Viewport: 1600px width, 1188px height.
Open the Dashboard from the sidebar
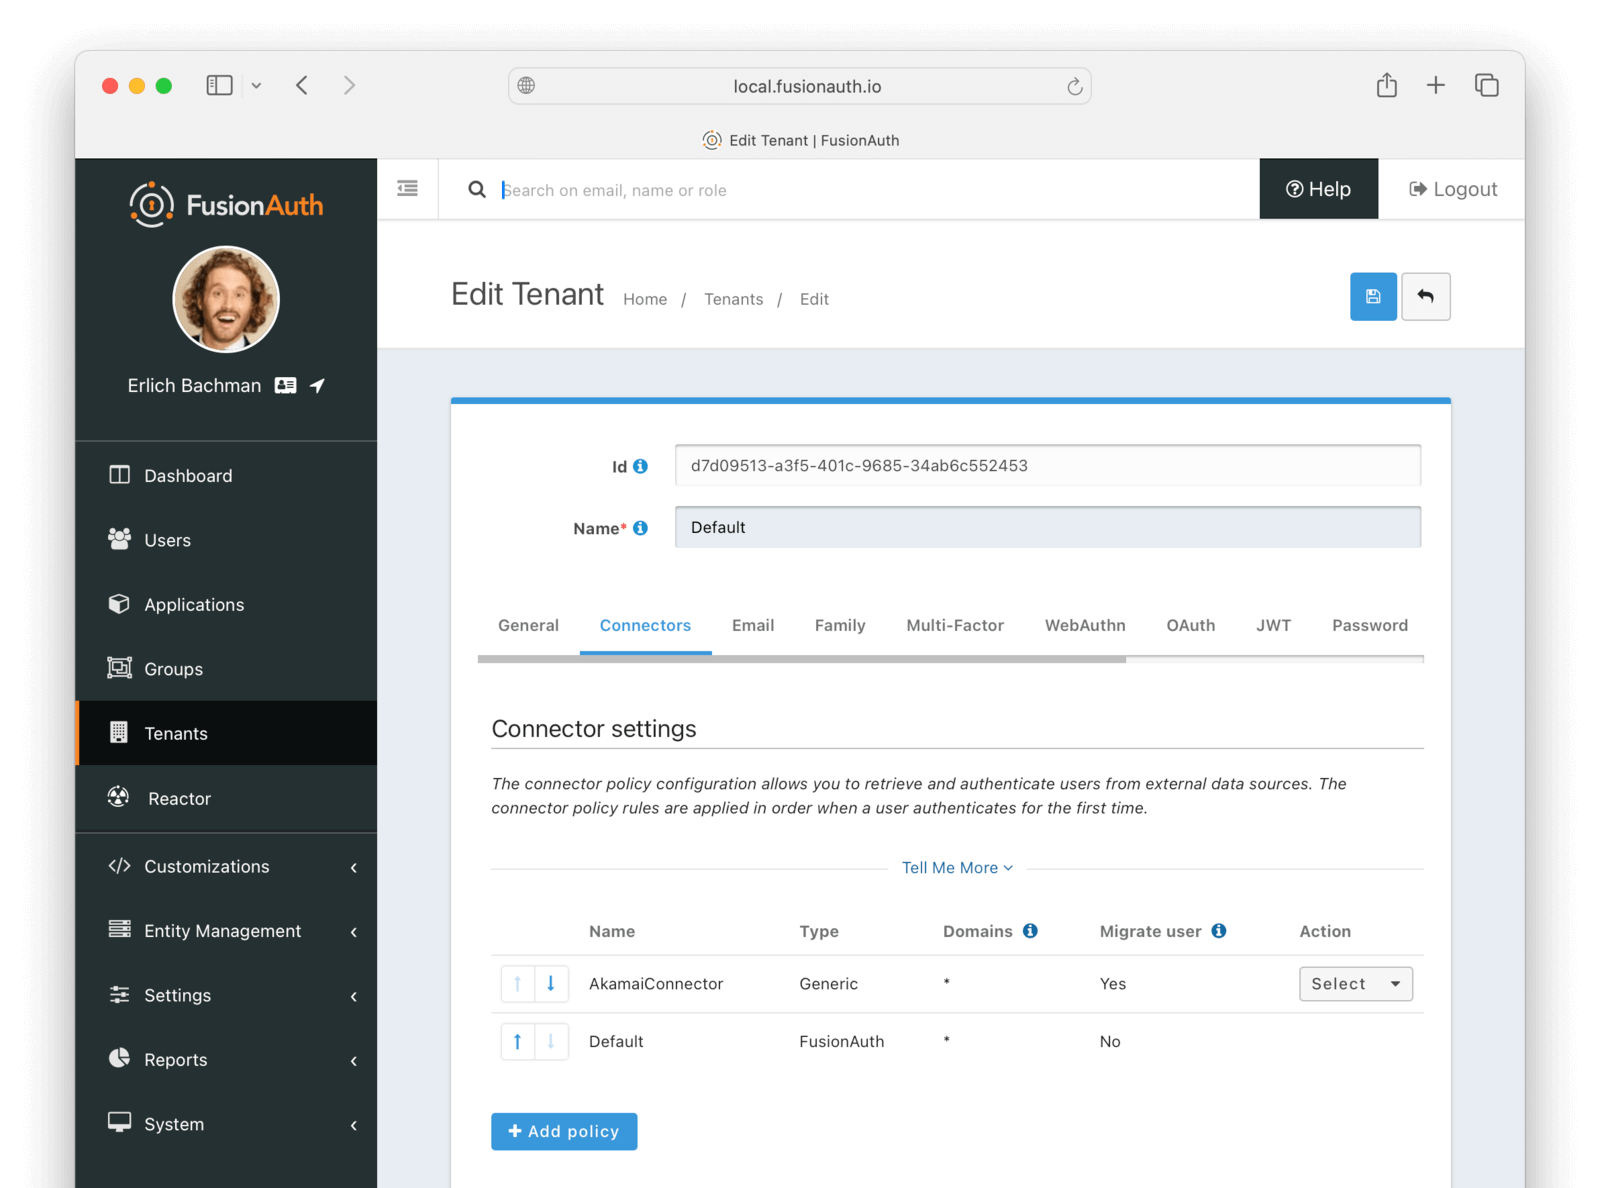click(188, 475)
